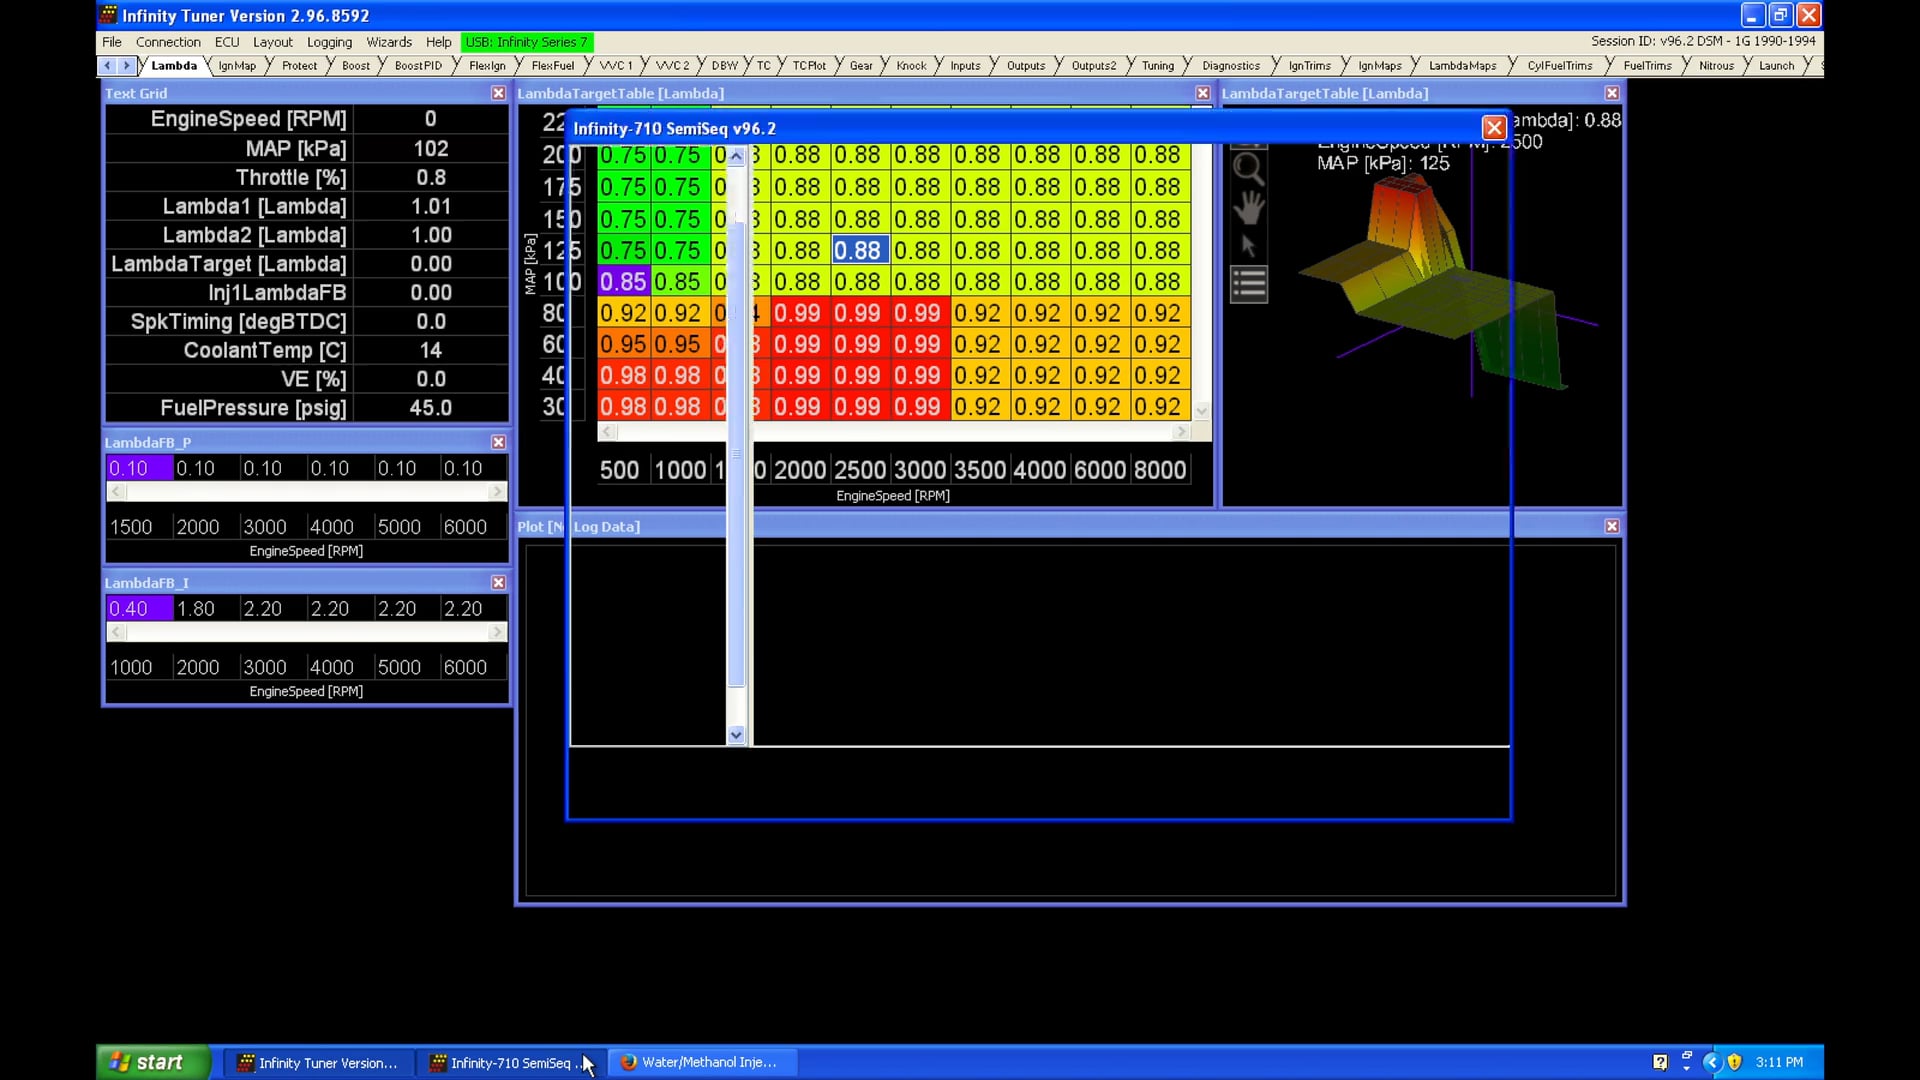Select the pan hand tool in 3D view
1920x1080 pixels.
click(x=1248, y=208)
